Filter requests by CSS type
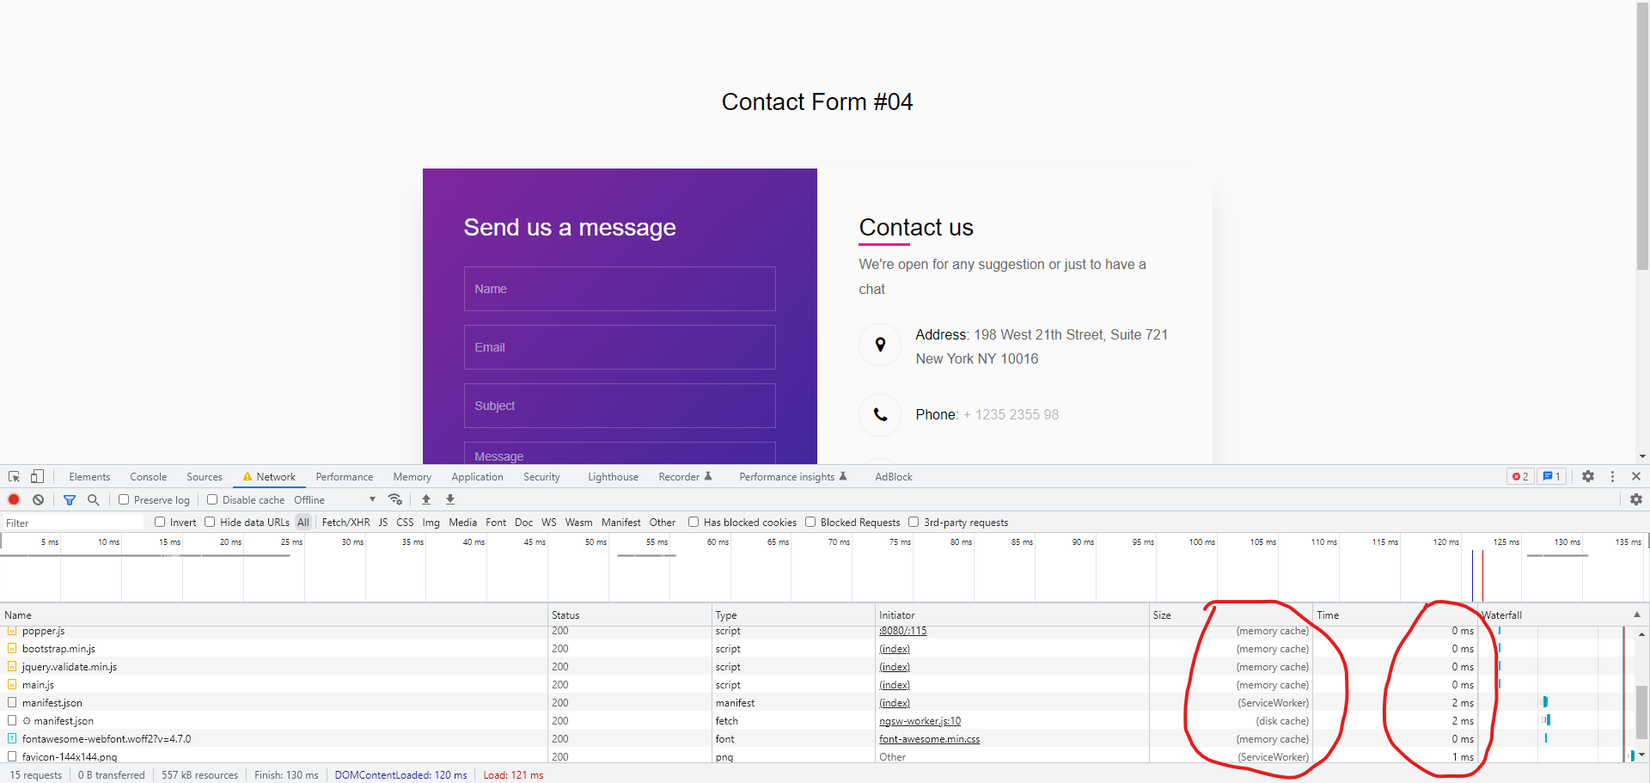Image resolution: width=1650 pixels, height=783 pixels. point(405,522)
